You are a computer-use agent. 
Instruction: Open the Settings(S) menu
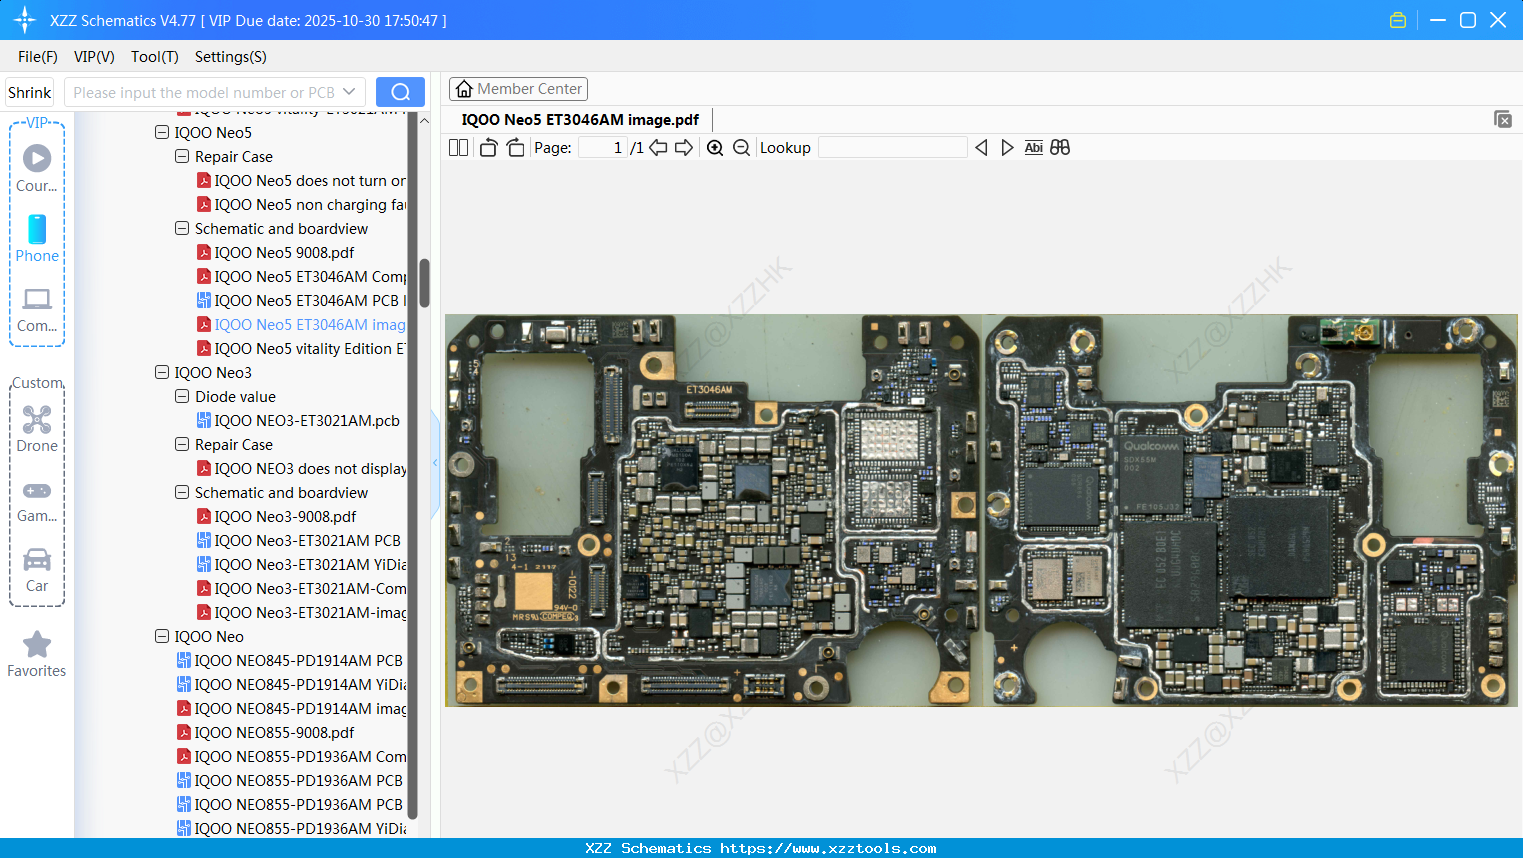[230, 57]
